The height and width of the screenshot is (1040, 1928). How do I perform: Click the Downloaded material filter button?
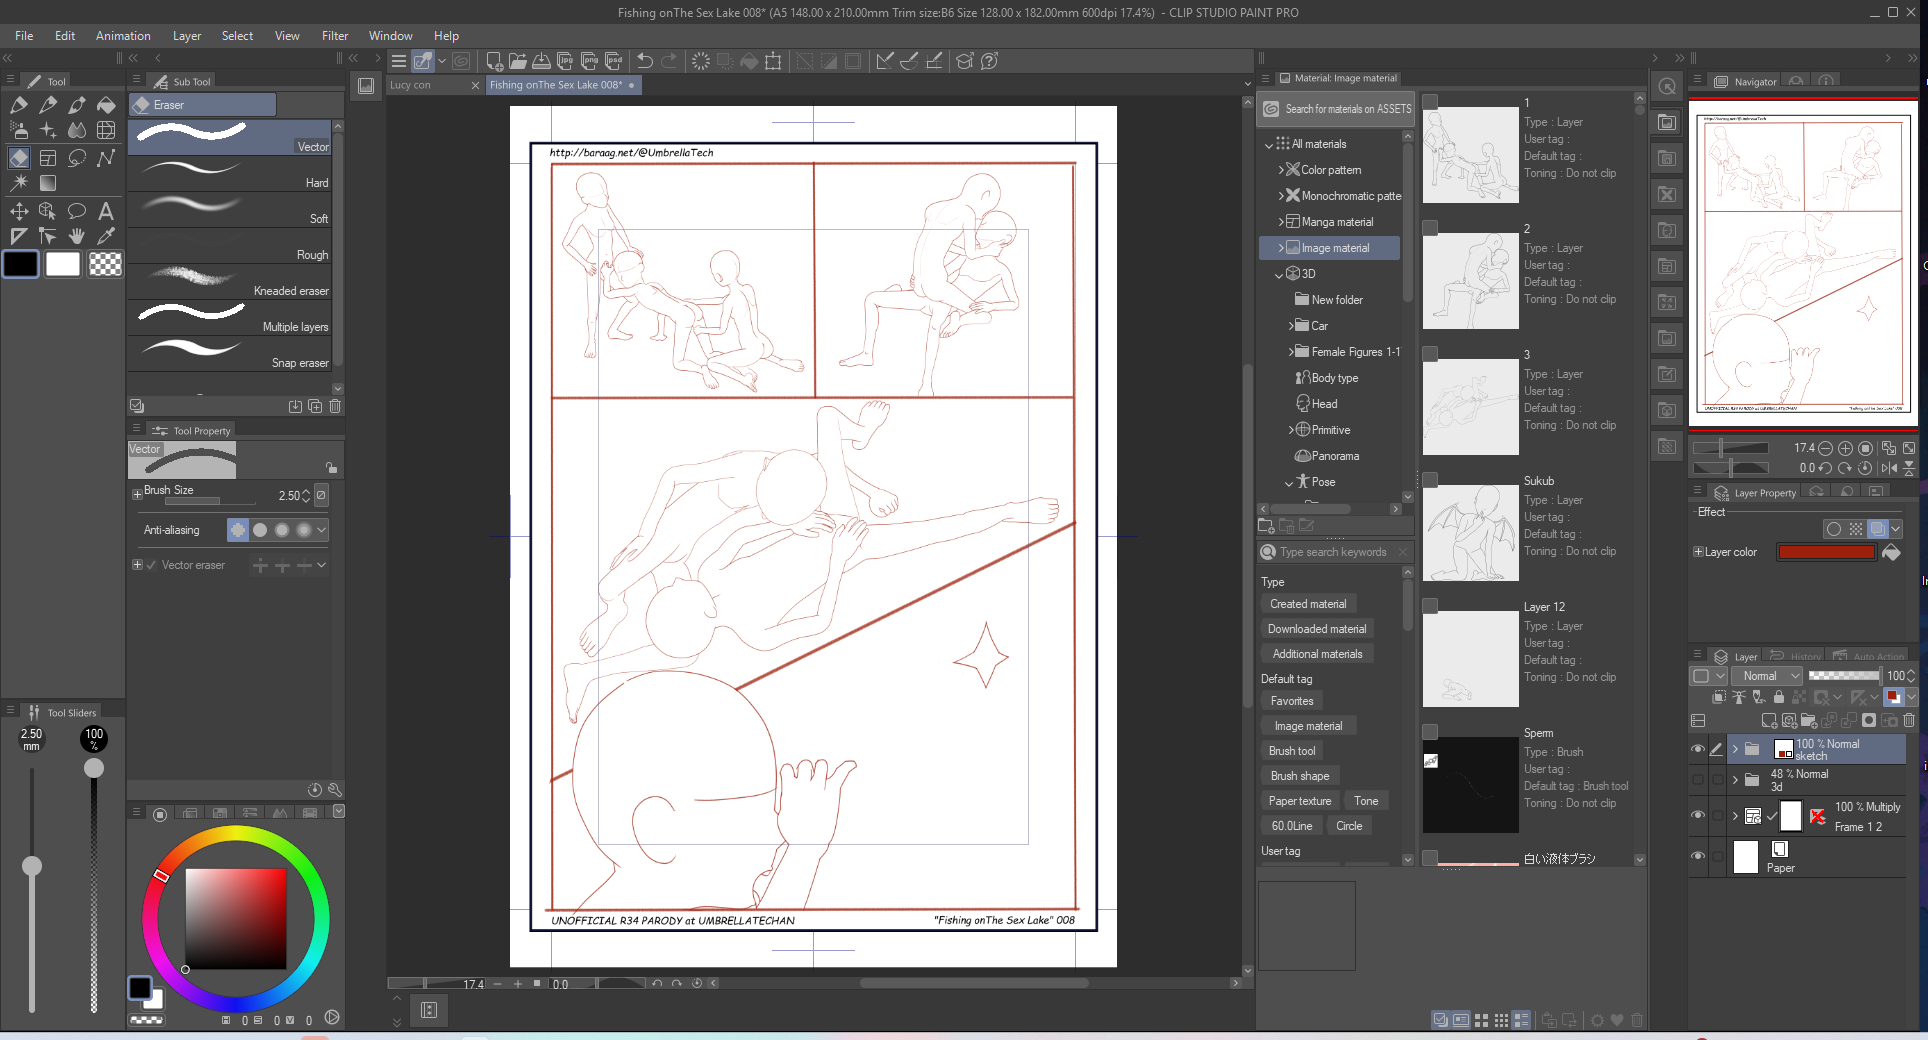click(x=1316, y=629)
